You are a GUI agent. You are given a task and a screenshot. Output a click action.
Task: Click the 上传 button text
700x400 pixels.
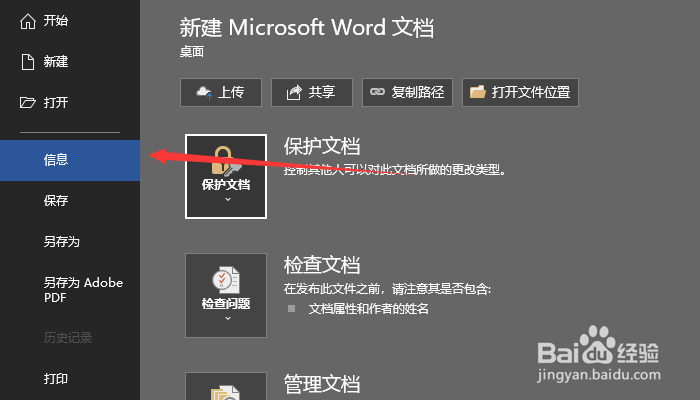pyautogui.click(x=231, y=92)
